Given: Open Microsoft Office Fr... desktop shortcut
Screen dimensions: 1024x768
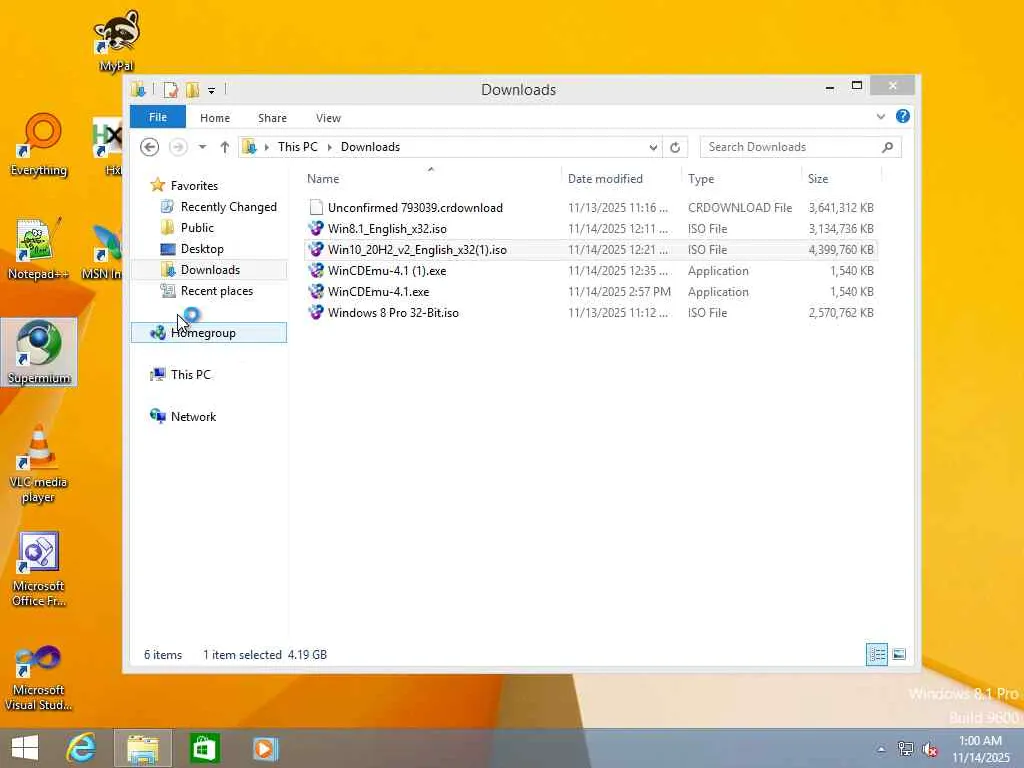Looking at the screenshot, I should [x=39, y=569].
